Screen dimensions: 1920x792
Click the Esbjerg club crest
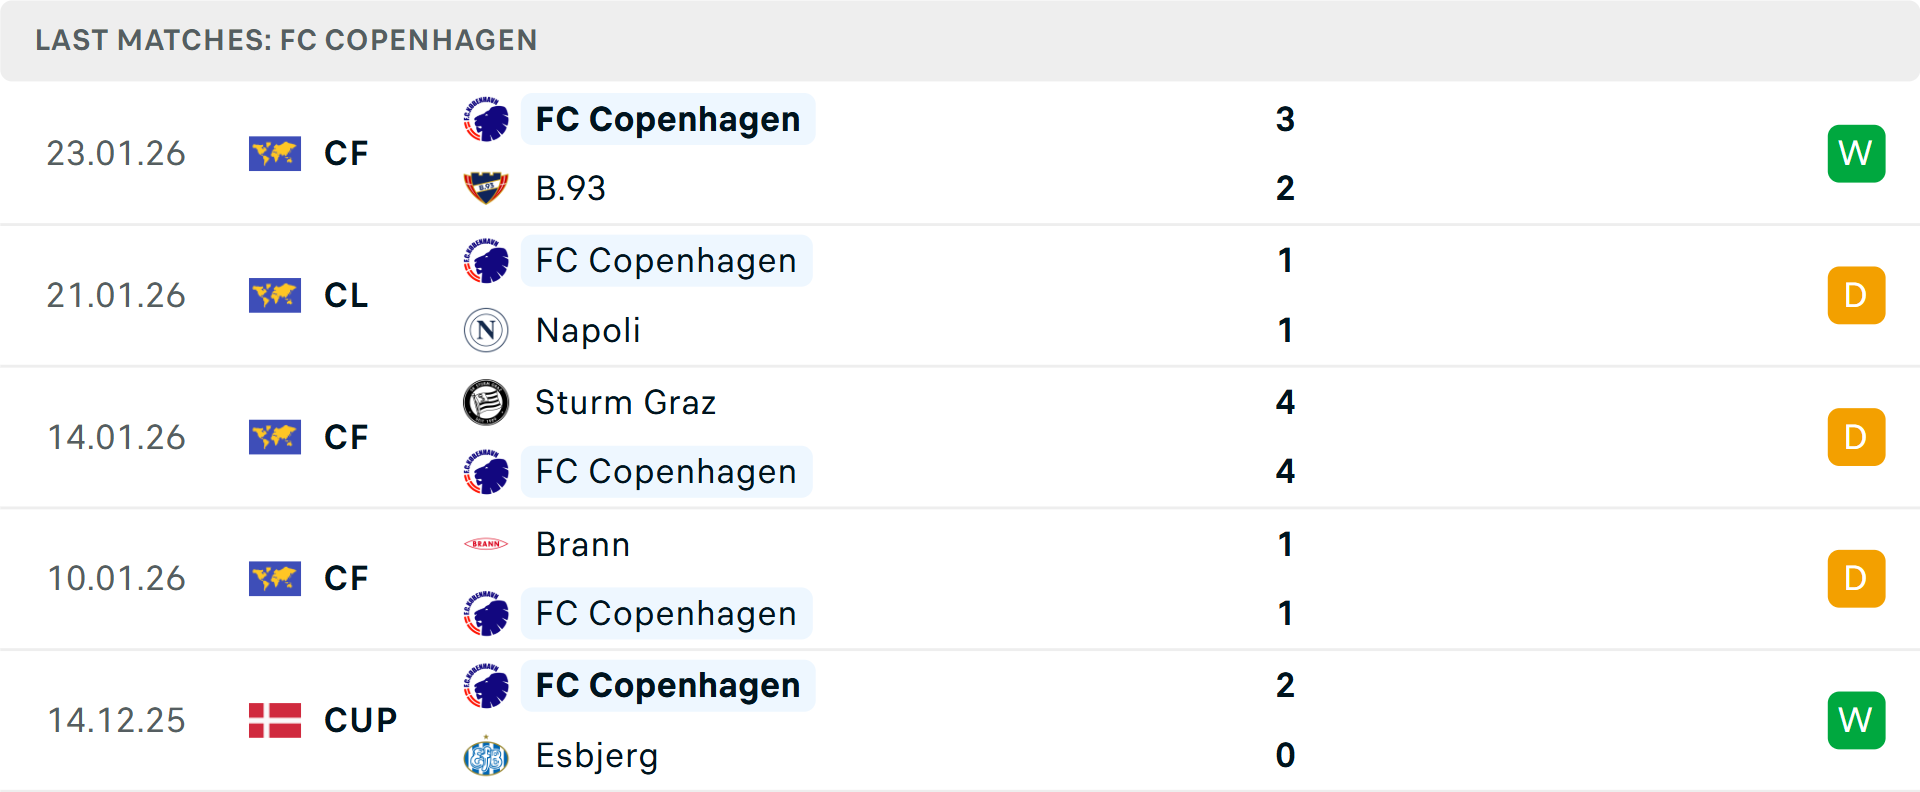pos(486,756)
